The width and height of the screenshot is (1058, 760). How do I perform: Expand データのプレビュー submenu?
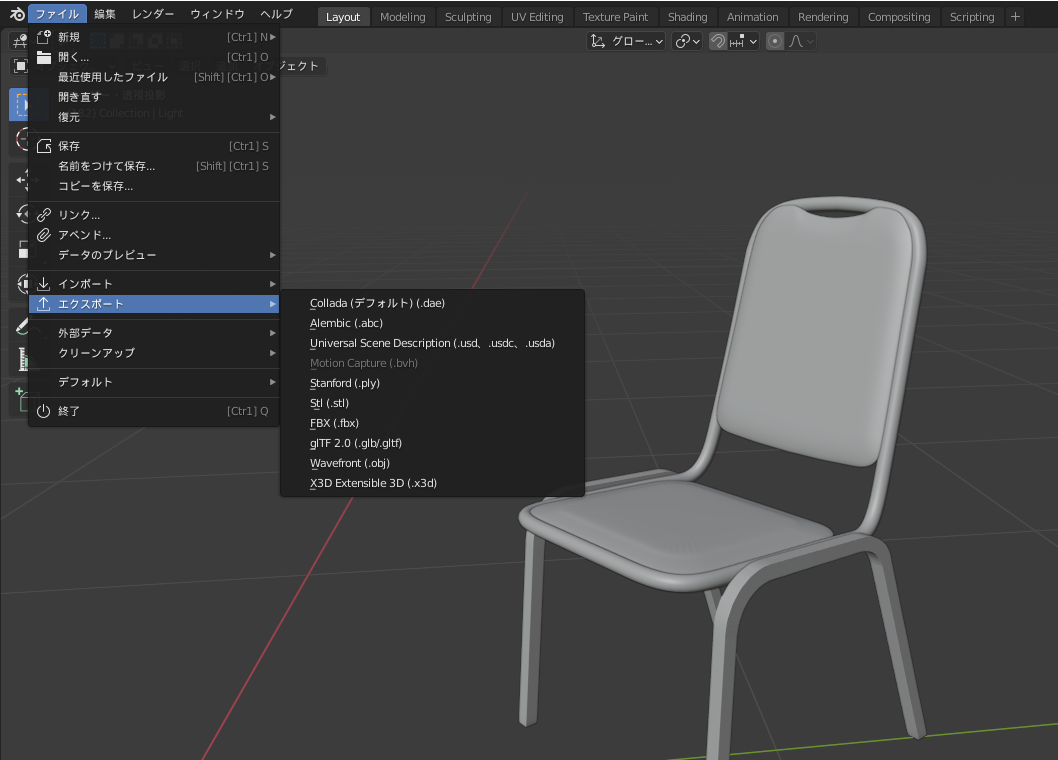pyautogui.click(x=154, y=254)
